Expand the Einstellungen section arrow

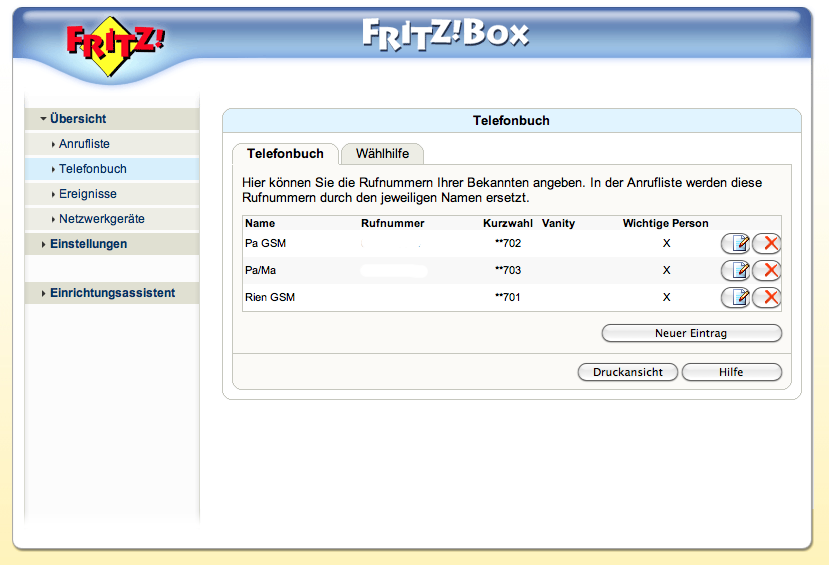coord(43,244)
